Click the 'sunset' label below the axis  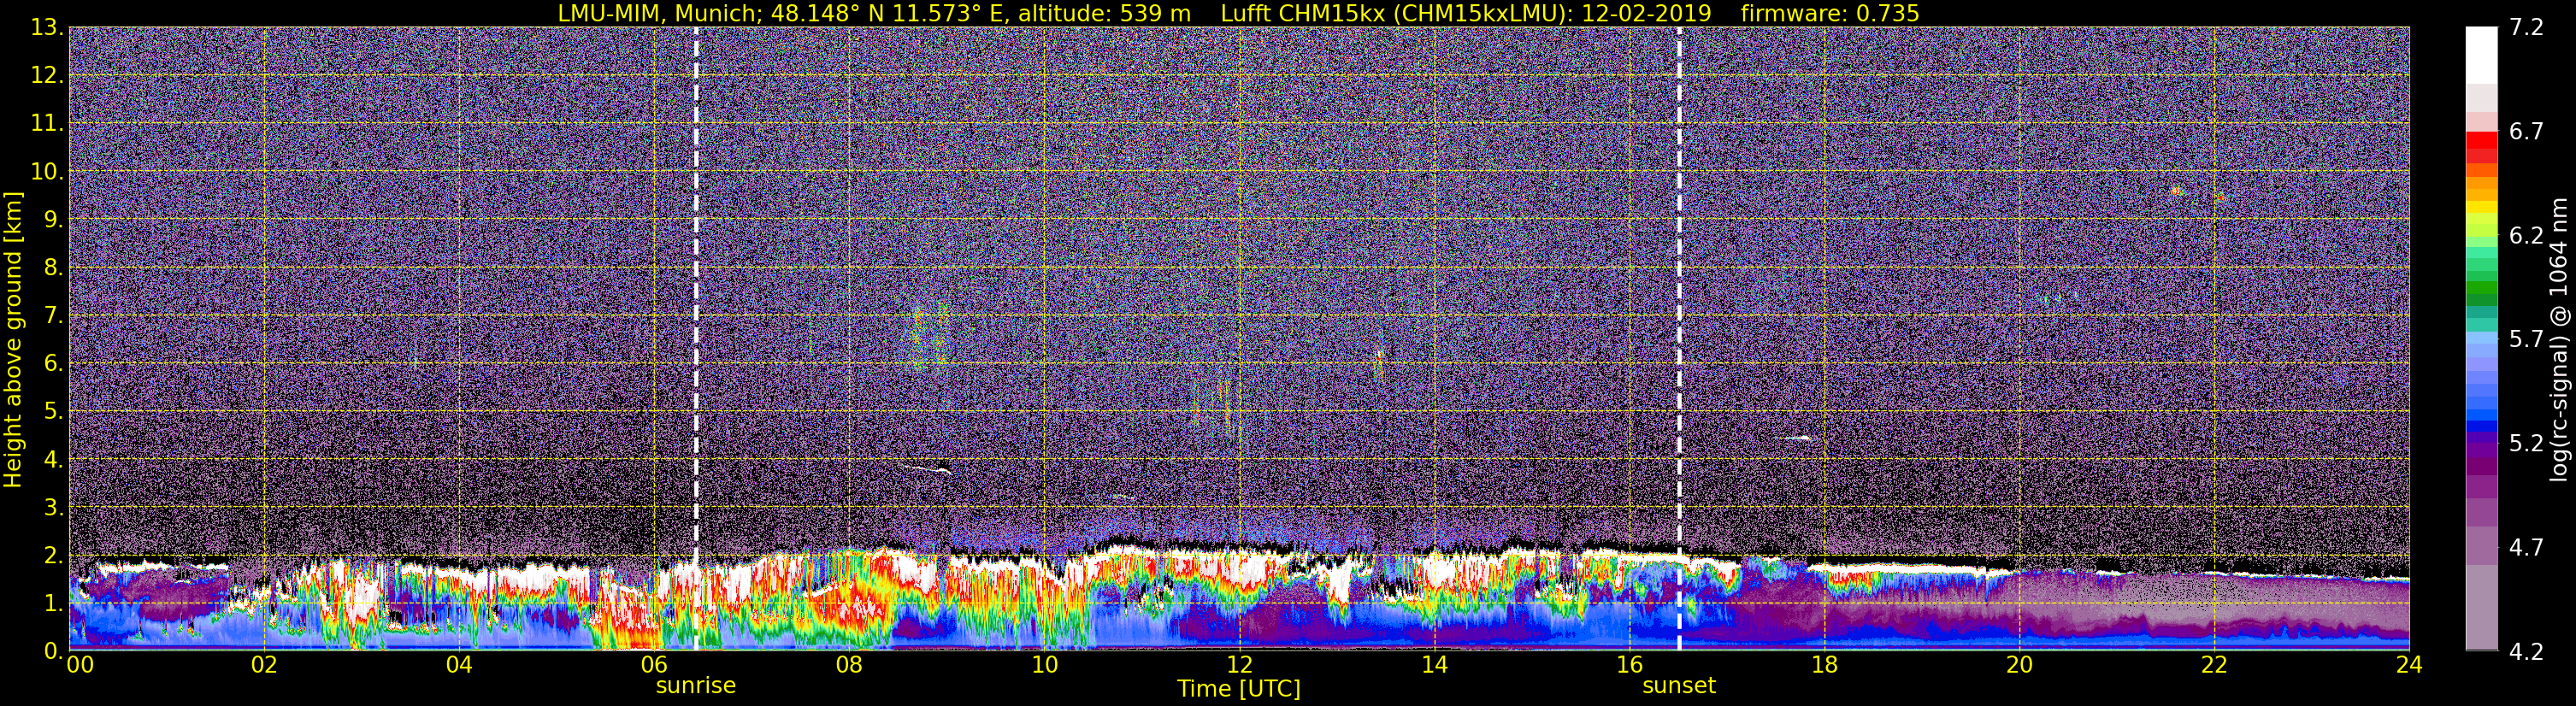(1679, 686)
